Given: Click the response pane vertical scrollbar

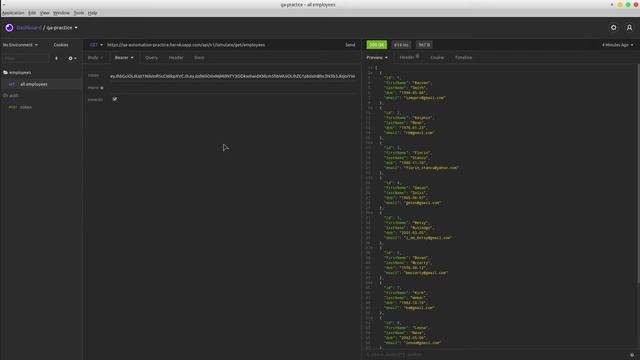Looking at the screenshot, I should [638, 173].
